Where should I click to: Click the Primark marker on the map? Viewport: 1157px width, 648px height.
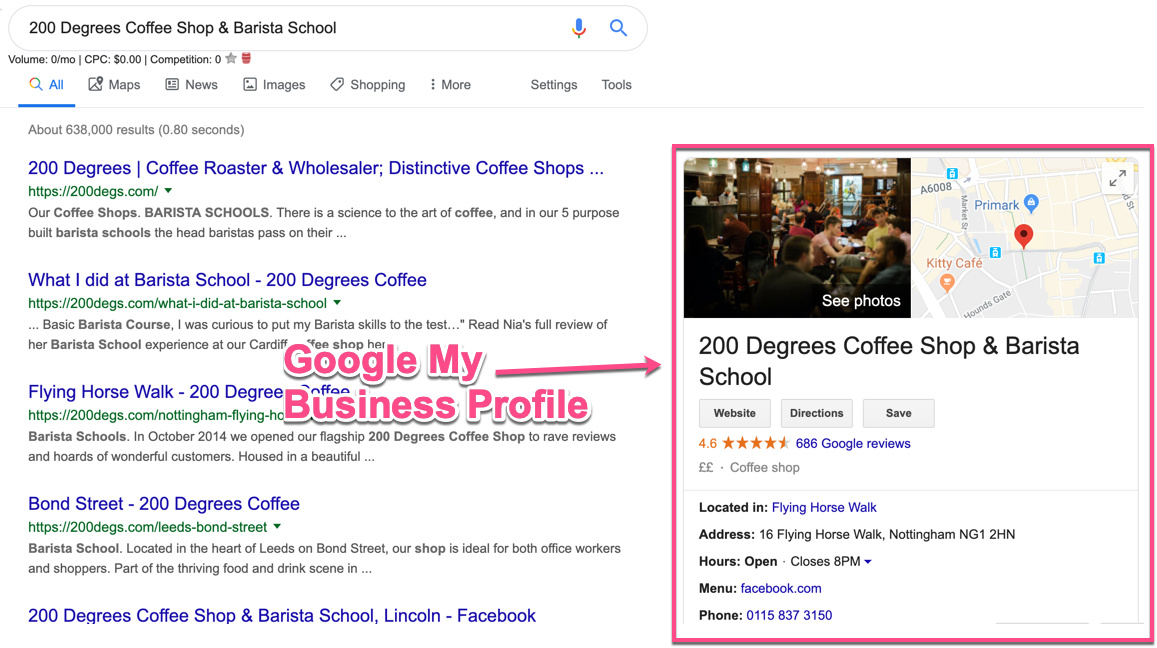coord(1032,203)
